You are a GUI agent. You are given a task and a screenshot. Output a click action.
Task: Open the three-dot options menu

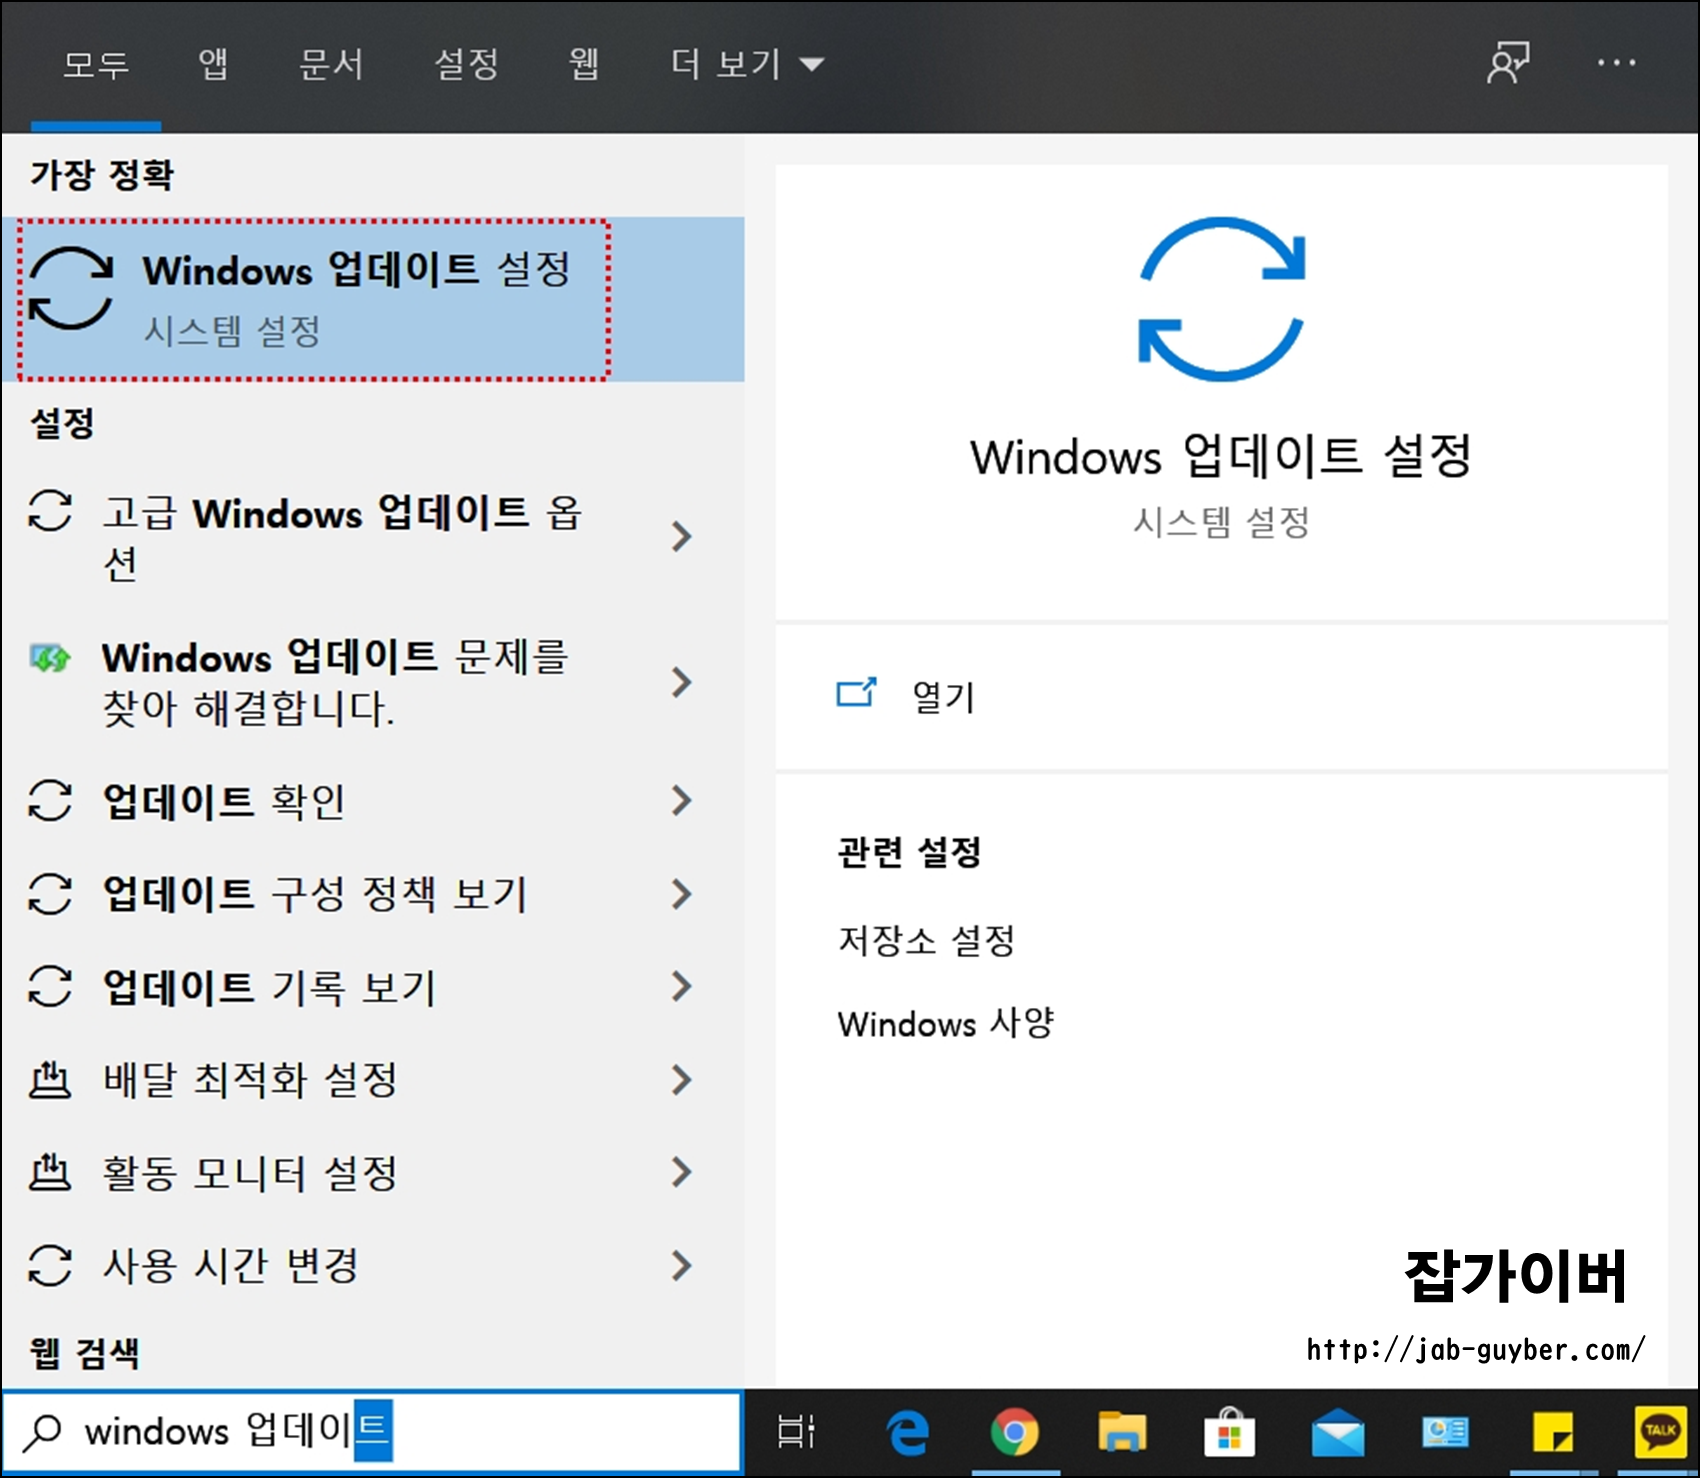coord(1616,63)
